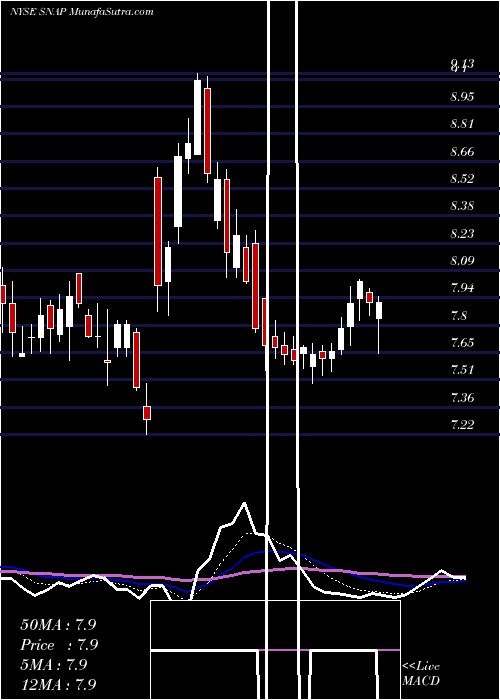Click the 50MA : 7.9 readout
The width and height of the screenshot is (500, 700).
tap(58, 624)
